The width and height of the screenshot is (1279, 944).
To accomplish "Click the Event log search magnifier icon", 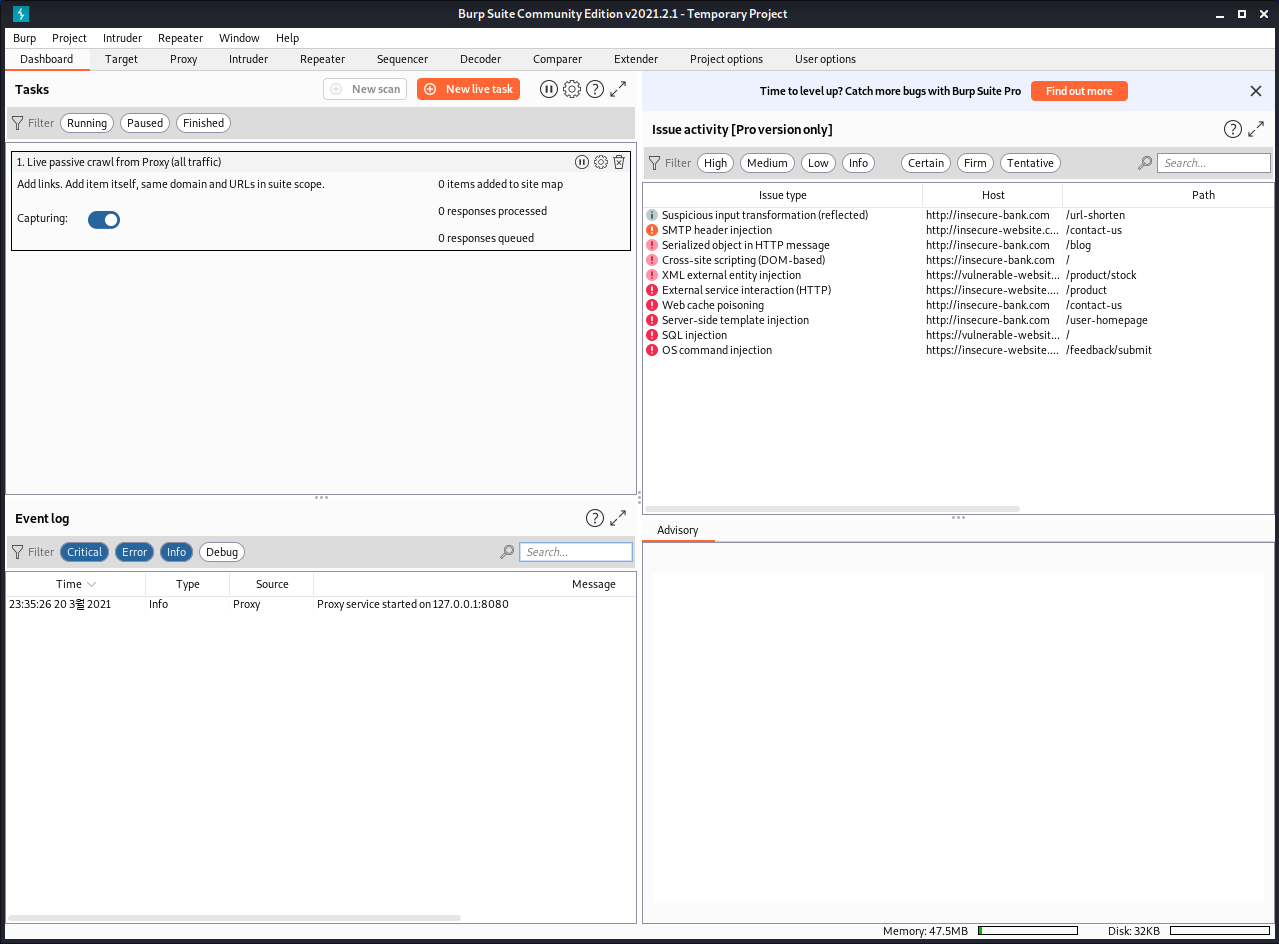I will click(507, 552).
